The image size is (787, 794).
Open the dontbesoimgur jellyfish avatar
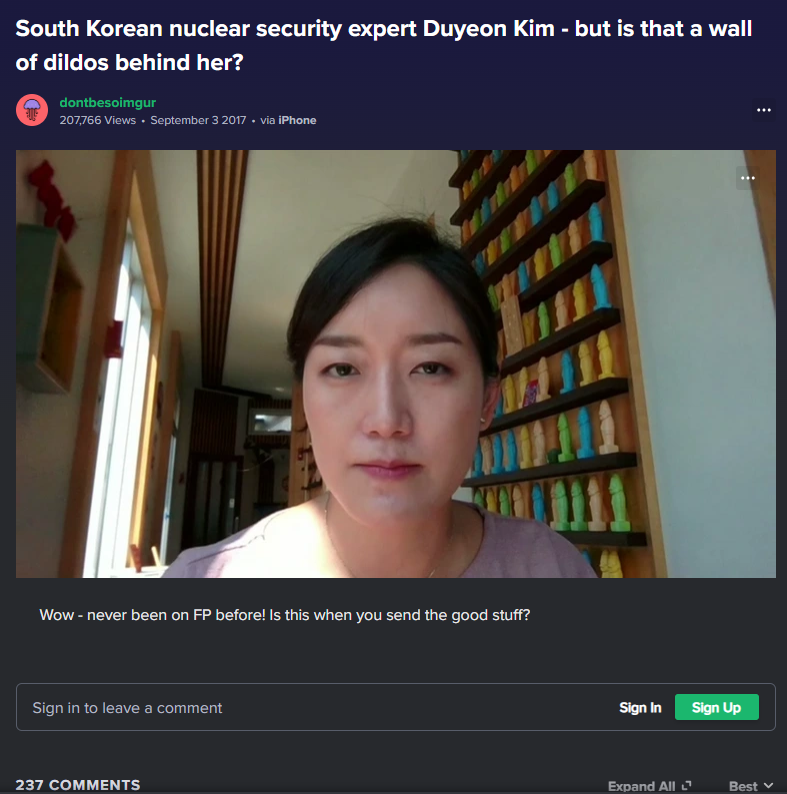click(32, 110)
